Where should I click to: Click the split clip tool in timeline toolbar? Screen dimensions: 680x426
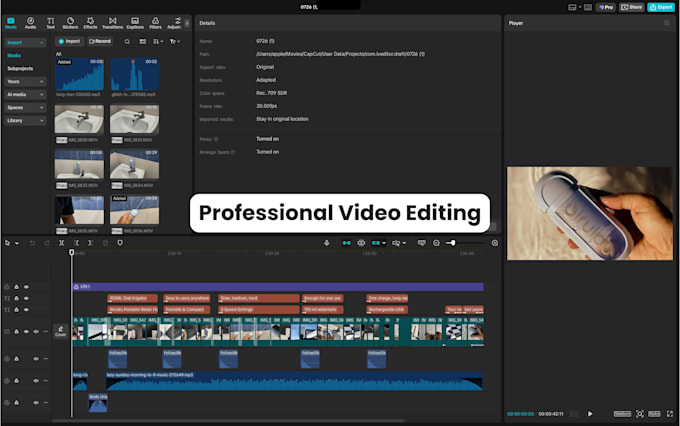coord(61,243)
